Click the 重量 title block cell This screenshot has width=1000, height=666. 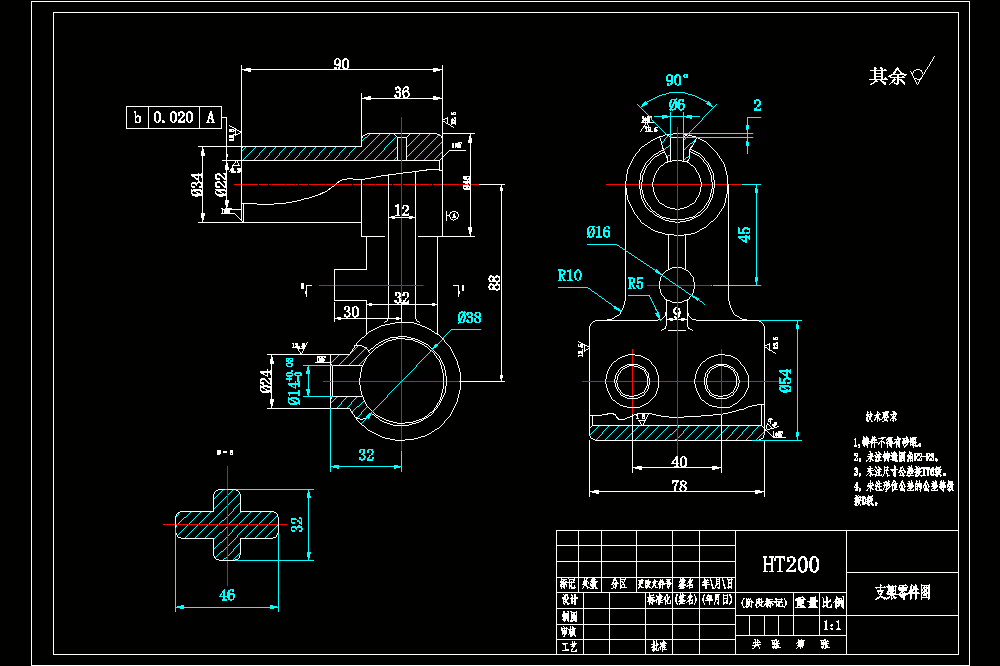click(x=806, y=602)
